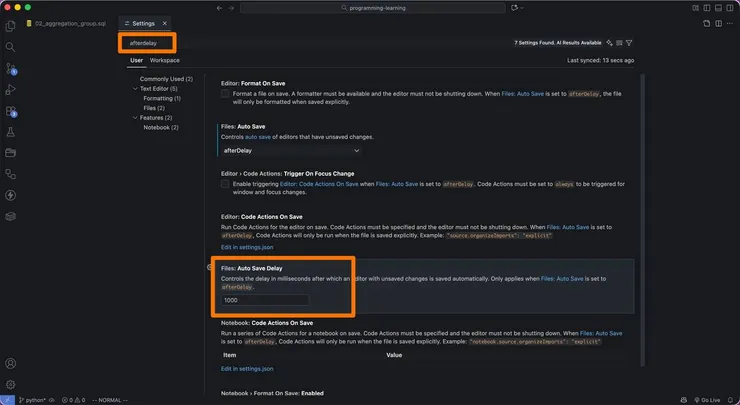Select Notebook (2) in settings tree

[x=161, y=127]
